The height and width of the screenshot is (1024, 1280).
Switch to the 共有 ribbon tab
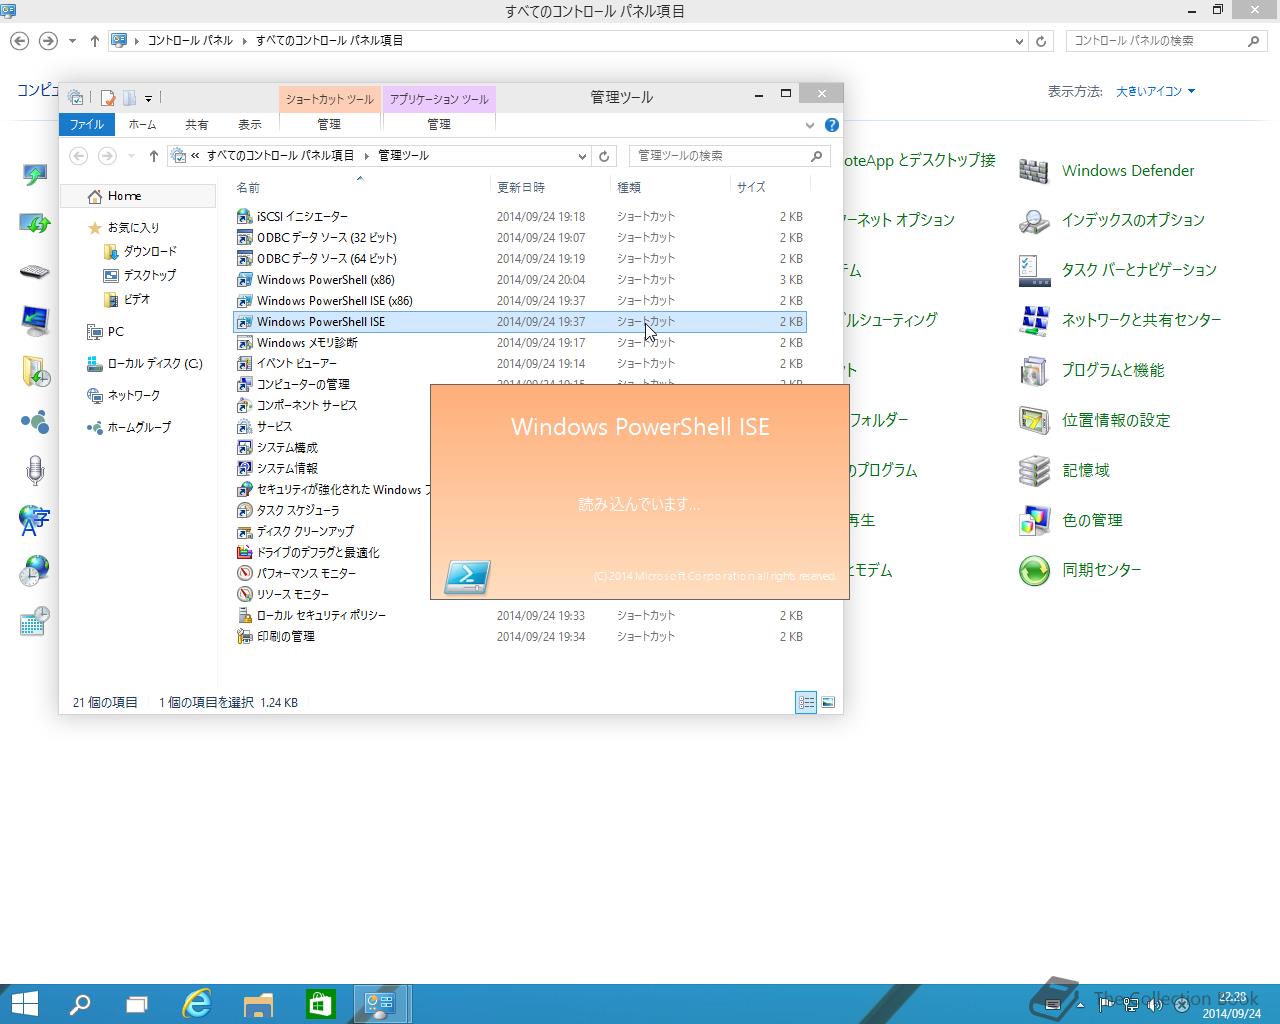click(x=196, y=125)
